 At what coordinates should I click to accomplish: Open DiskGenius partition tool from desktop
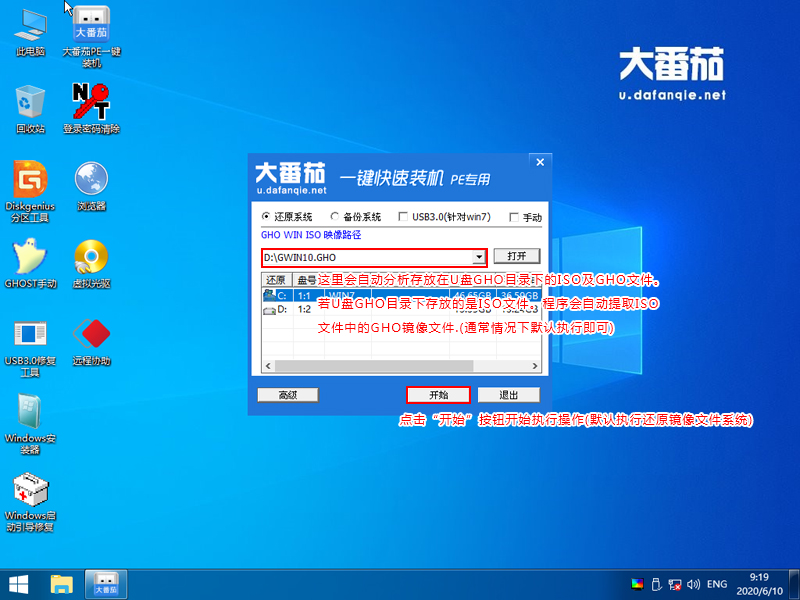[x=28, y=185]
